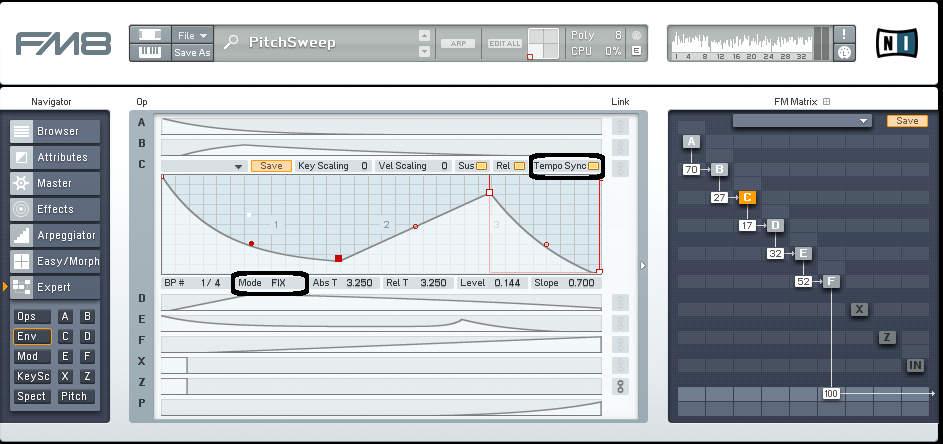Screen dimensions: 943x444
Task: Select operator Z in FM Matrix
Action: pos(887,337)
